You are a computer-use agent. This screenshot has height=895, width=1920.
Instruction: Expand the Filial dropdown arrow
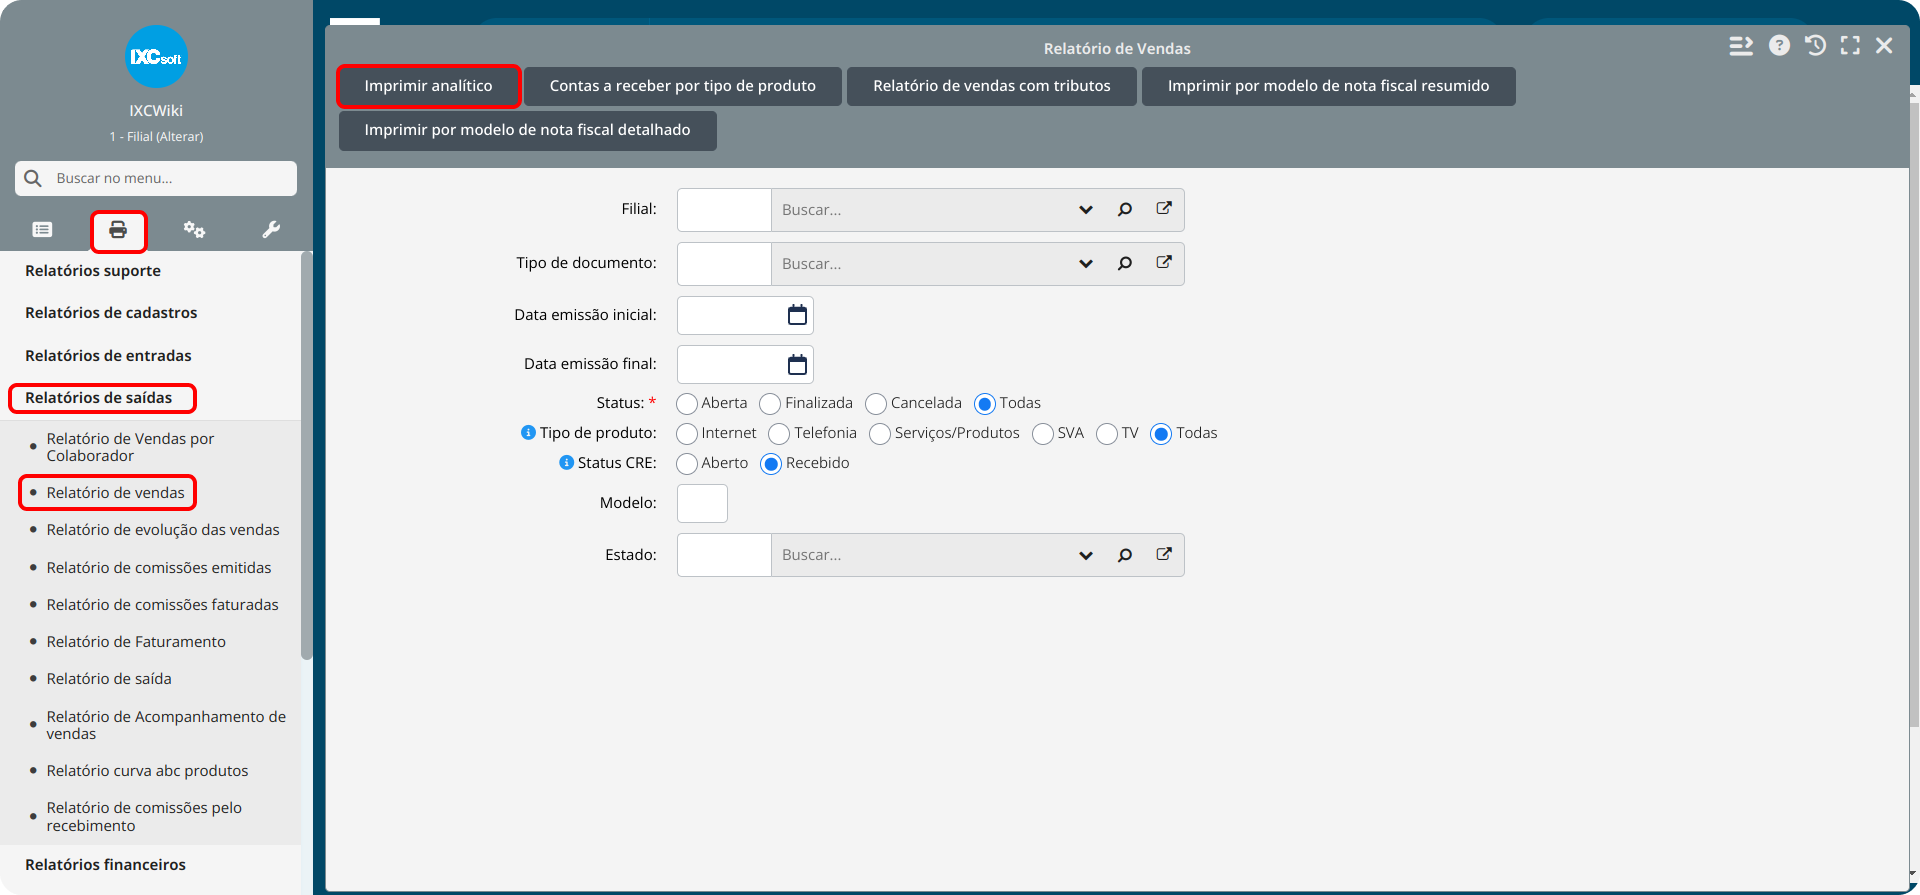coord(1086,210)
